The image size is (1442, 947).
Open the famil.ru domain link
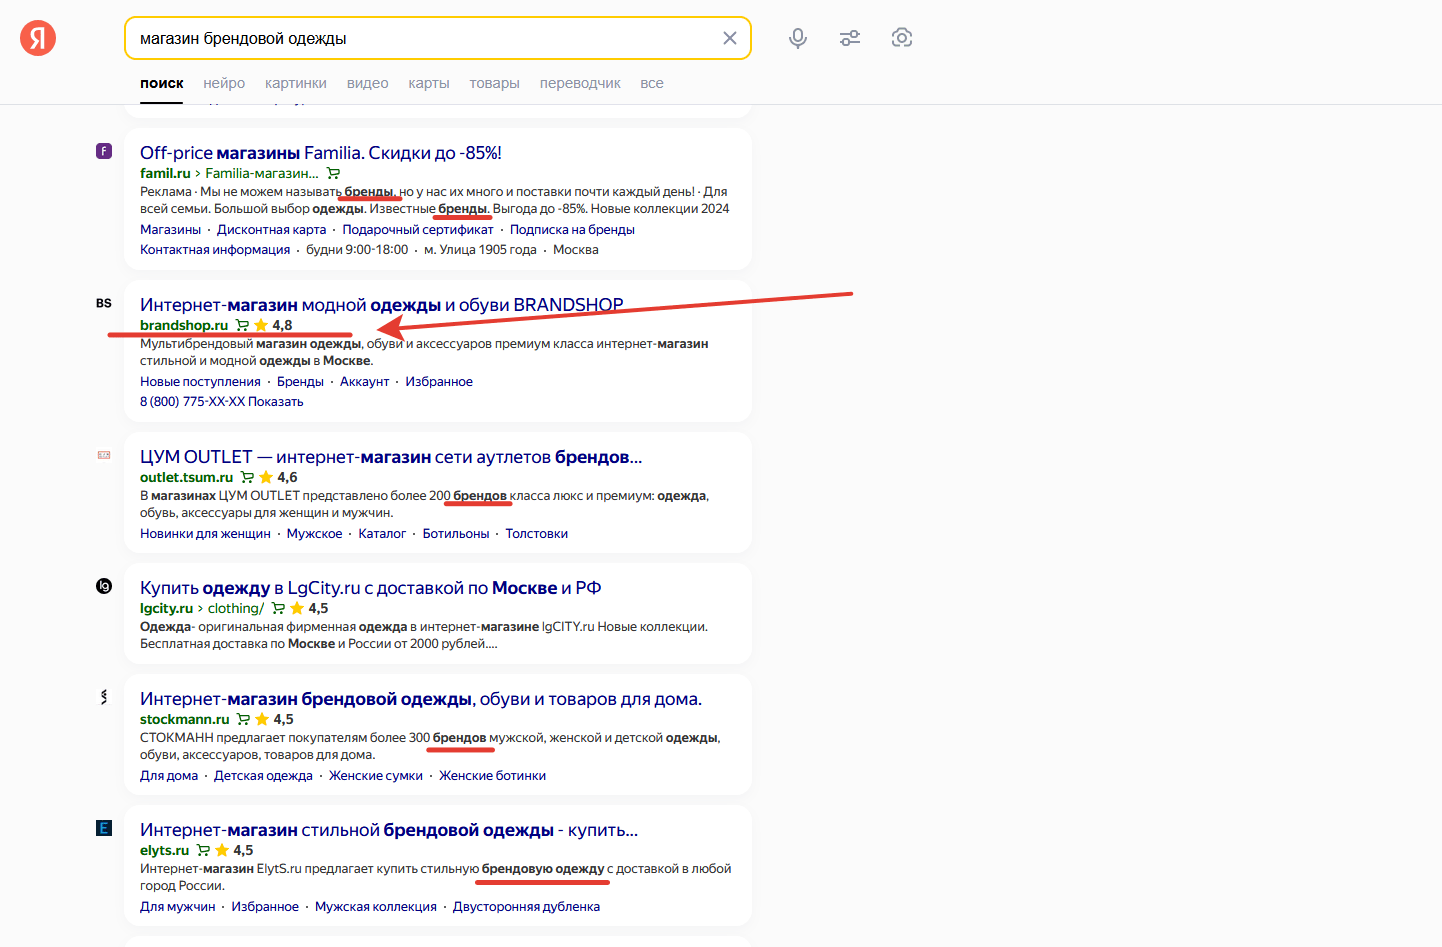165,173
